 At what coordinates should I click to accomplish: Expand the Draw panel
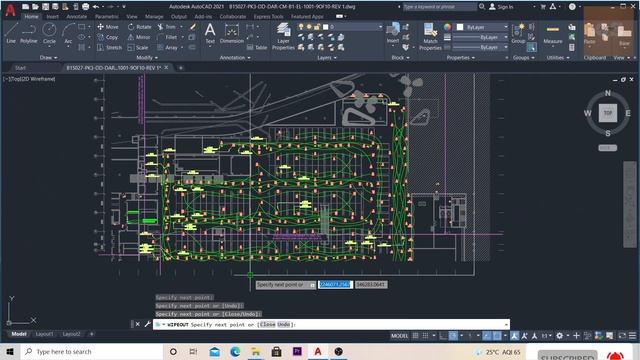[x=49, y=58]
